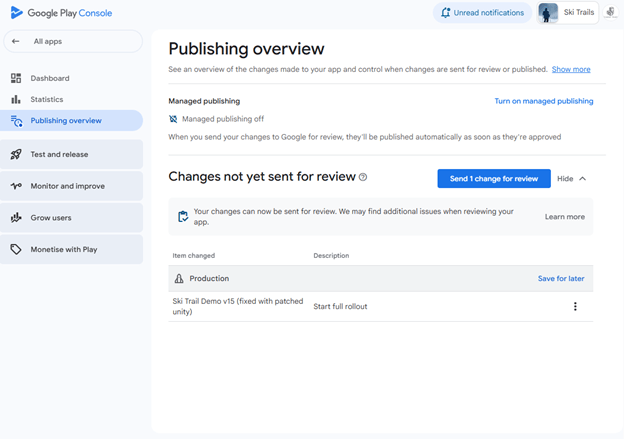The width and height of the screenshot is (624, 439).
Task: Open the three-dot menu for Ski Trail Demo
Action: pos(575,307)
